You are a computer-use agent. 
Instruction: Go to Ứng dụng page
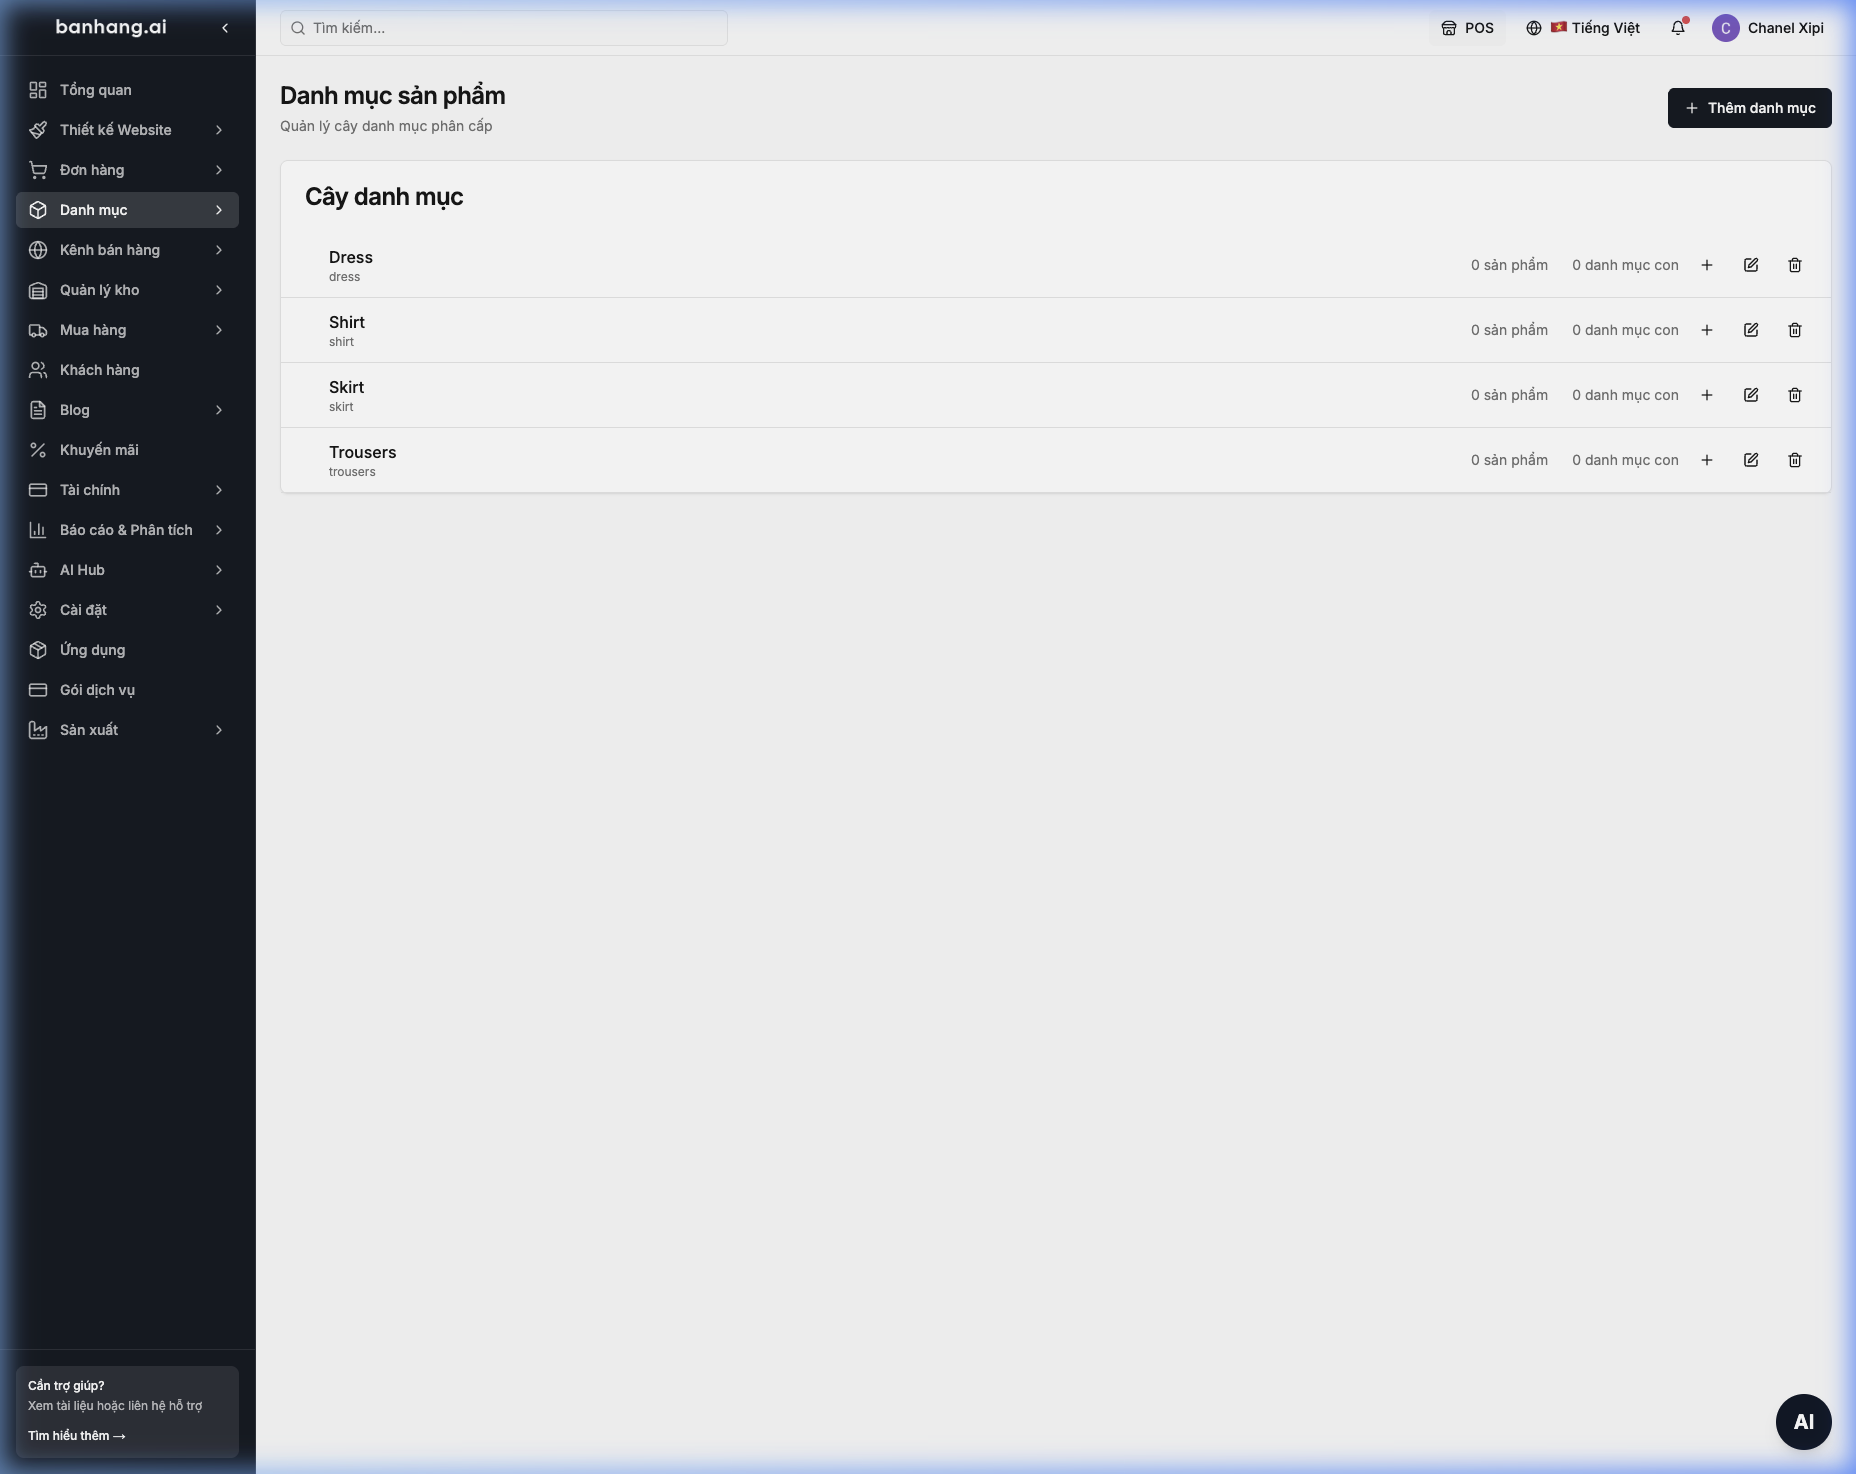coord(127,650)
